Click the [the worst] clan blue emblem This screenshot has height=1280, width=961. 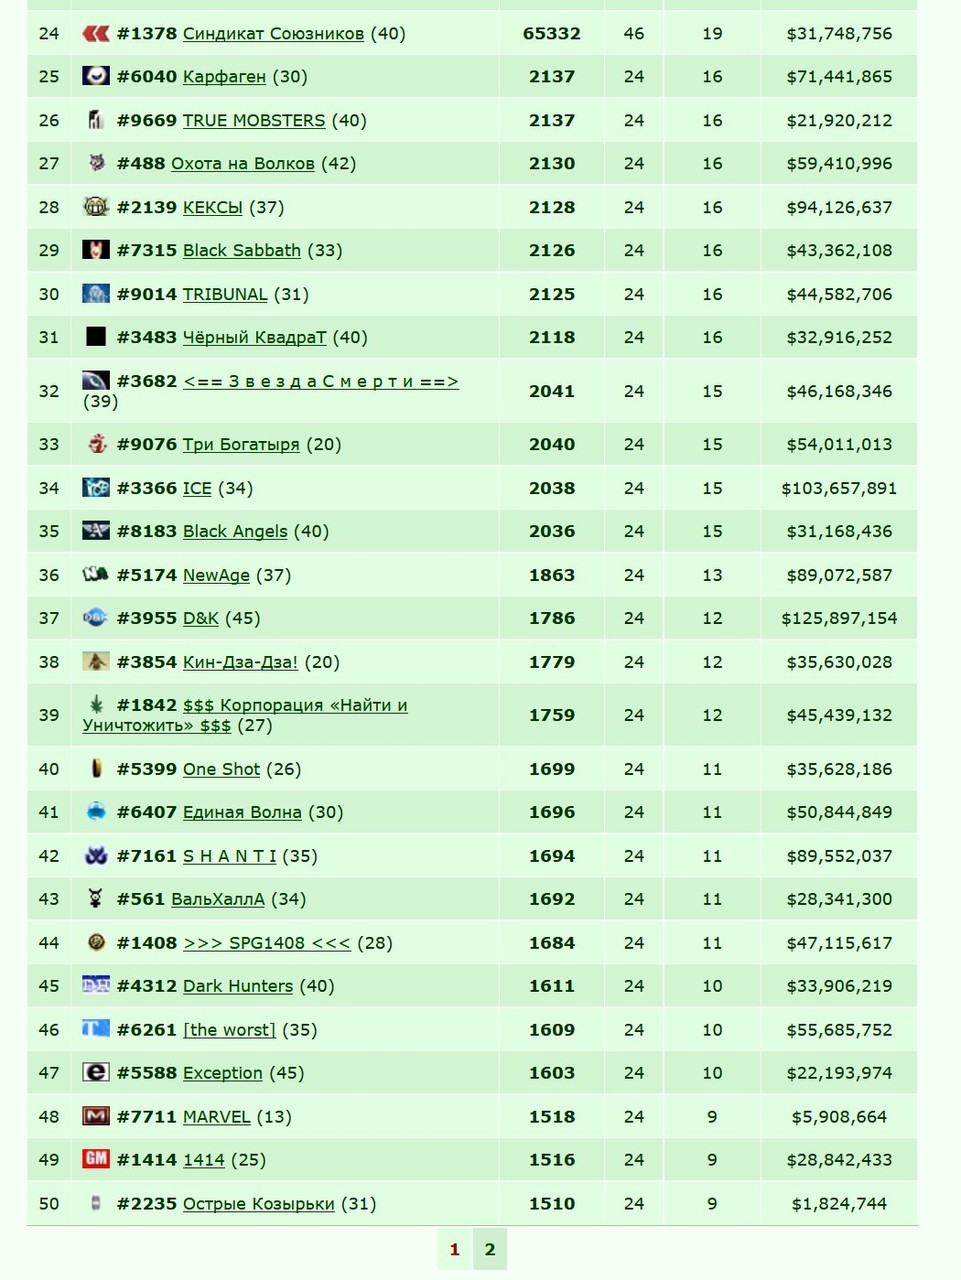96,1029
